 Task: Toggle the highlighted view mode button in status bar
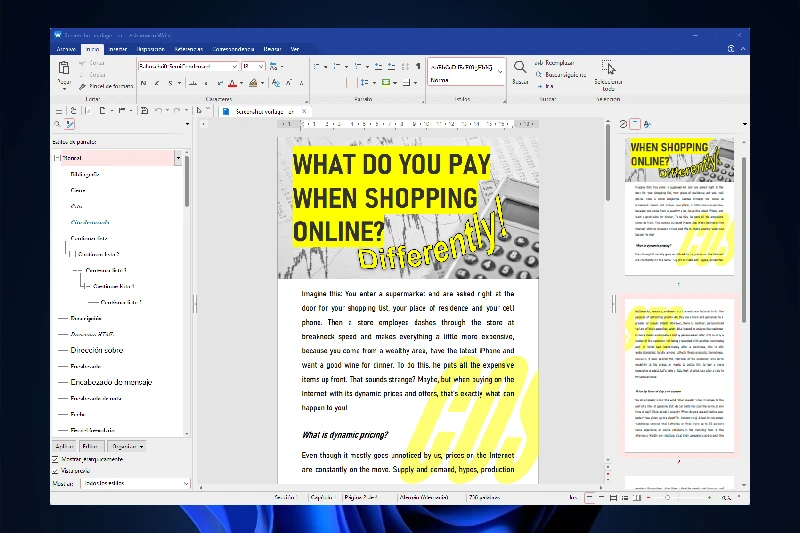(589, 497)
